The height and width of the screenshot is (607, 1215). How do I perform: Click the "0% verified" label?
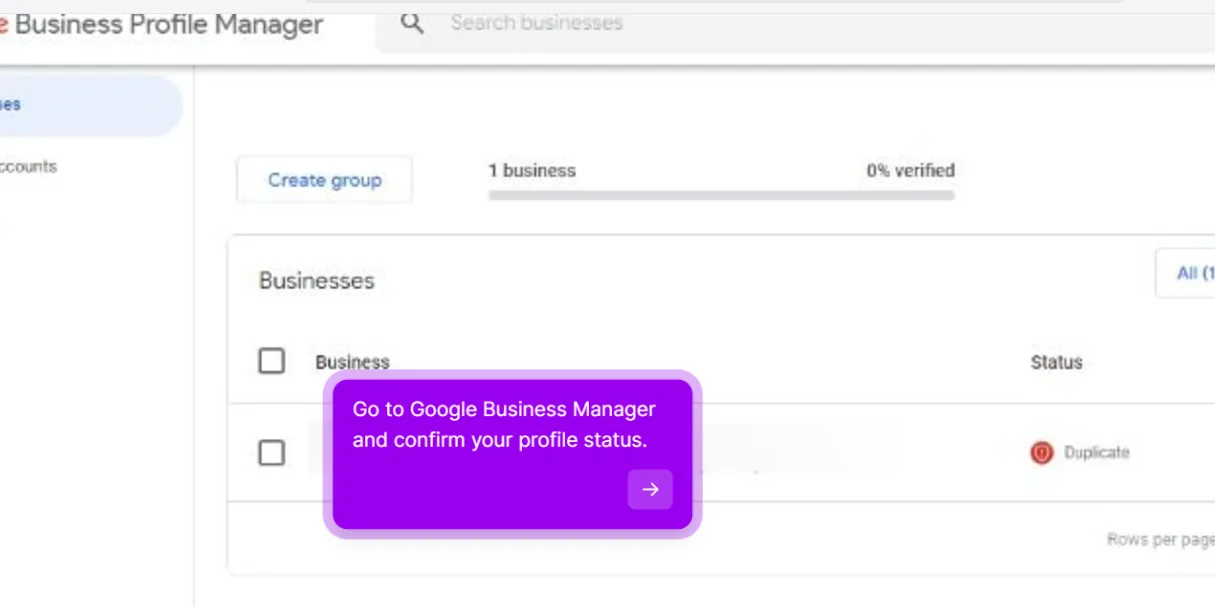(910, 170)
